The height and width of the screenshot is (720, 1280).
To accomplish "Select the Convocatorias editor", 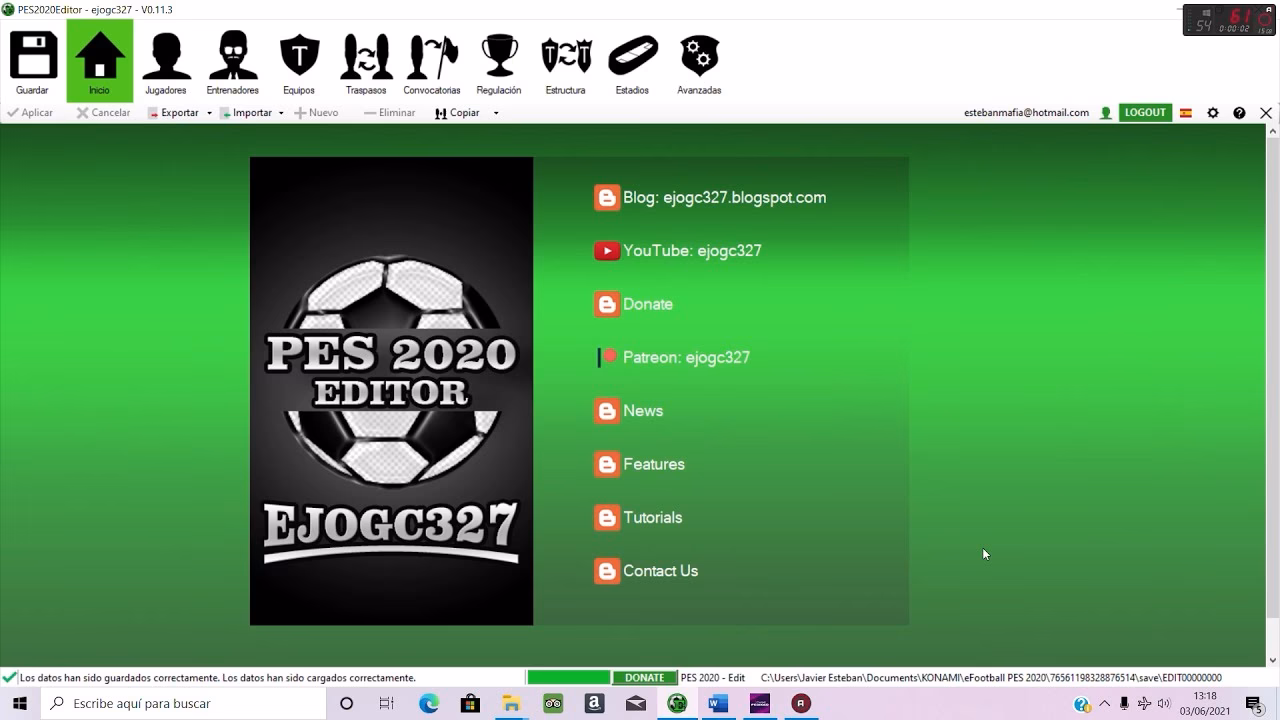I will pos(431,62).
